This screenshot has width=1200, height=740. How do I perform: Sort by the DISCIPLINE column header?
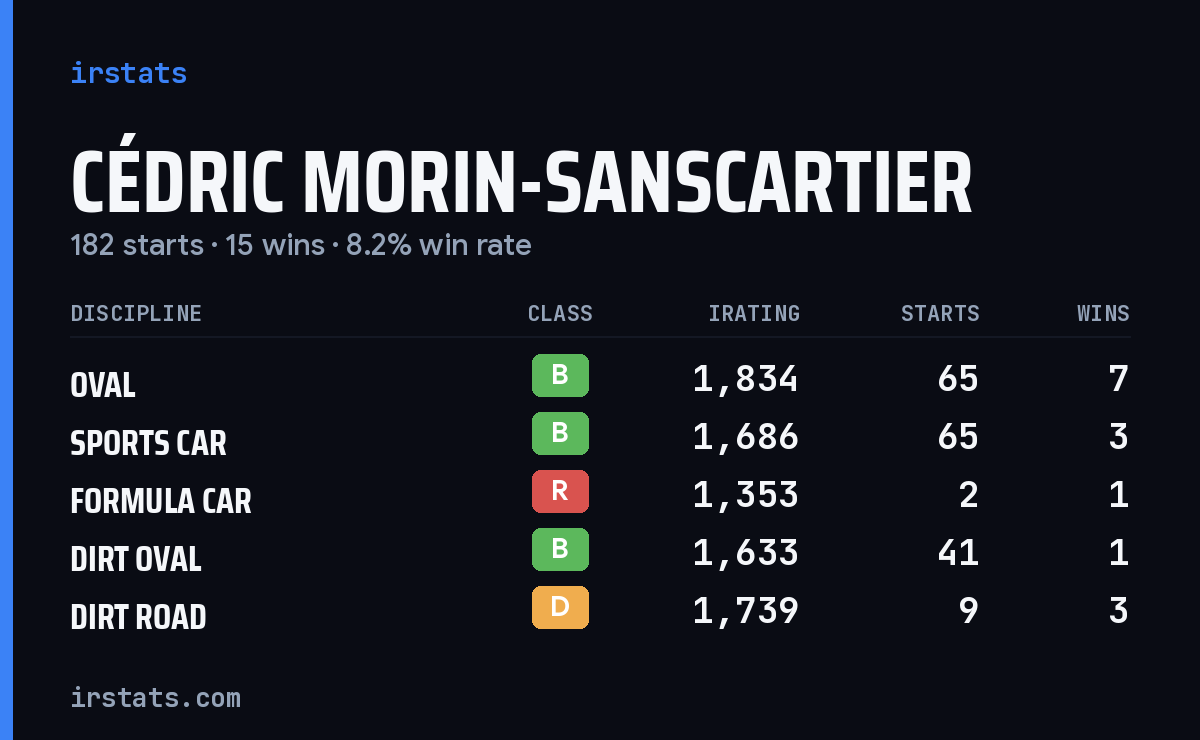[136, 314]
